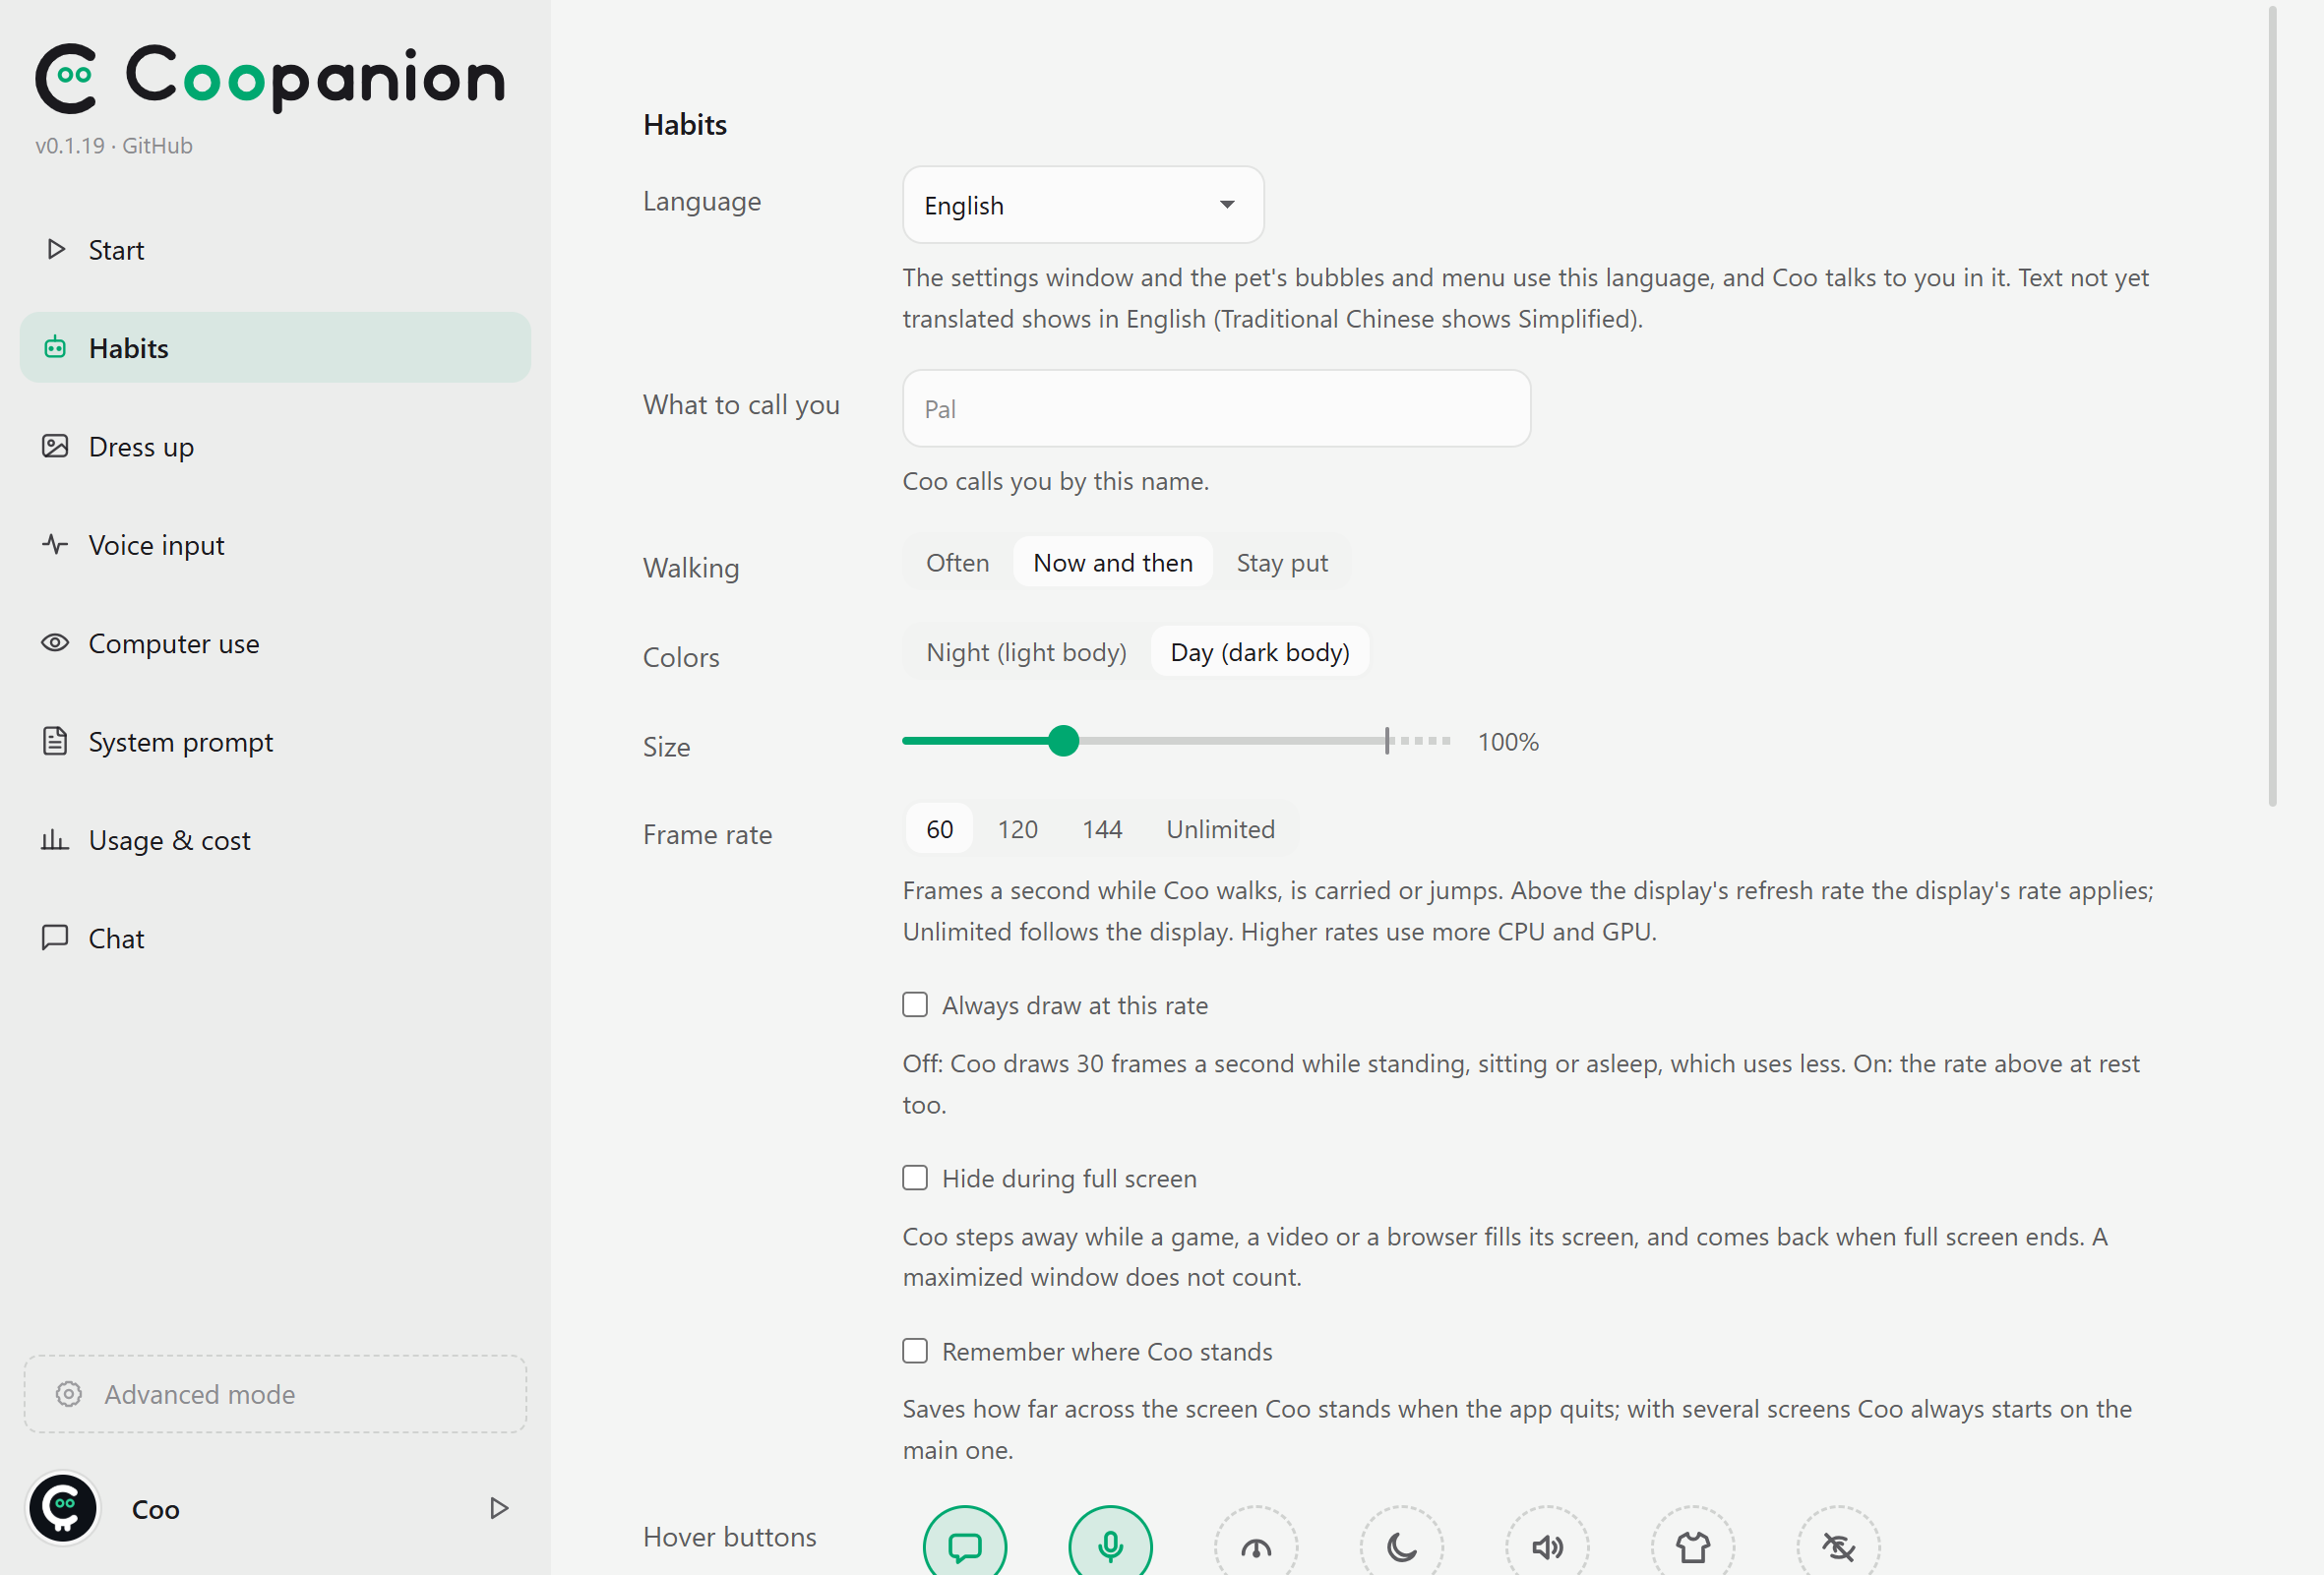Open Voice input settings
2324x1575 pixels.
pos(275,544)
